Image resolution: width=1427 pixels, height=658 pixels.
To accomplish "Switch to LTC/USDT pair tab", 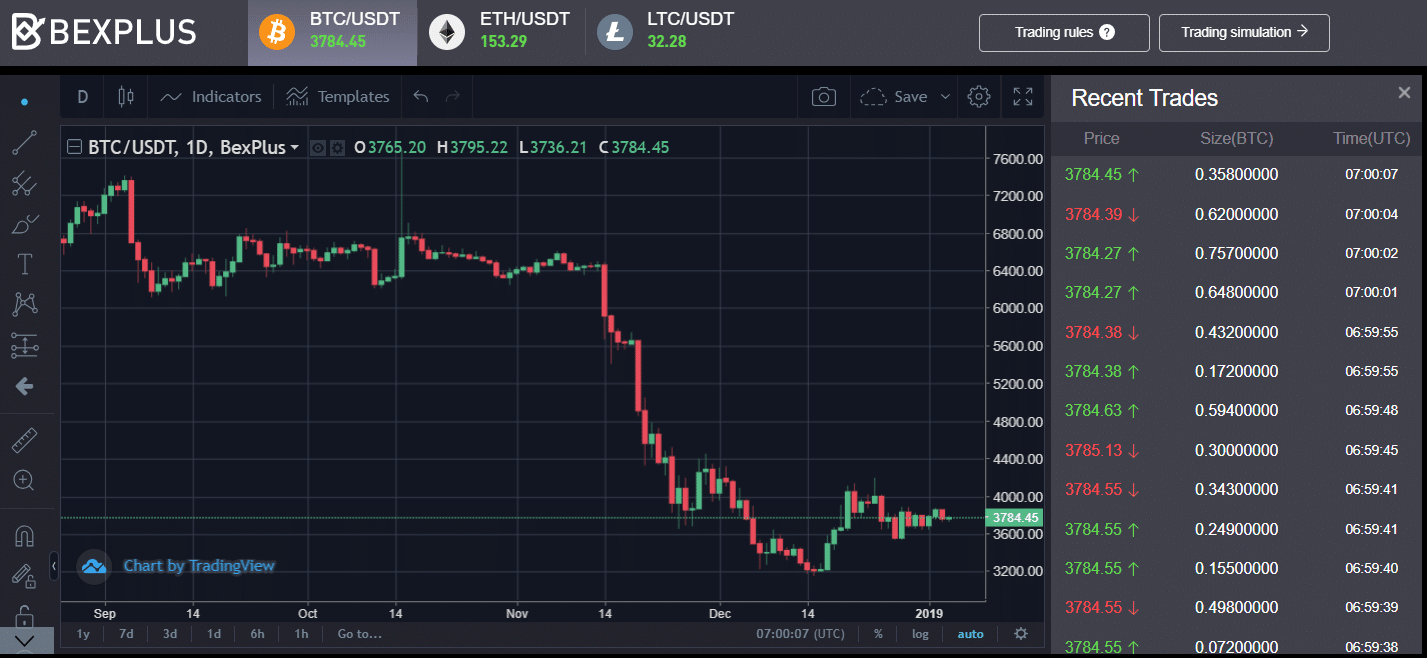I will 666,32.
